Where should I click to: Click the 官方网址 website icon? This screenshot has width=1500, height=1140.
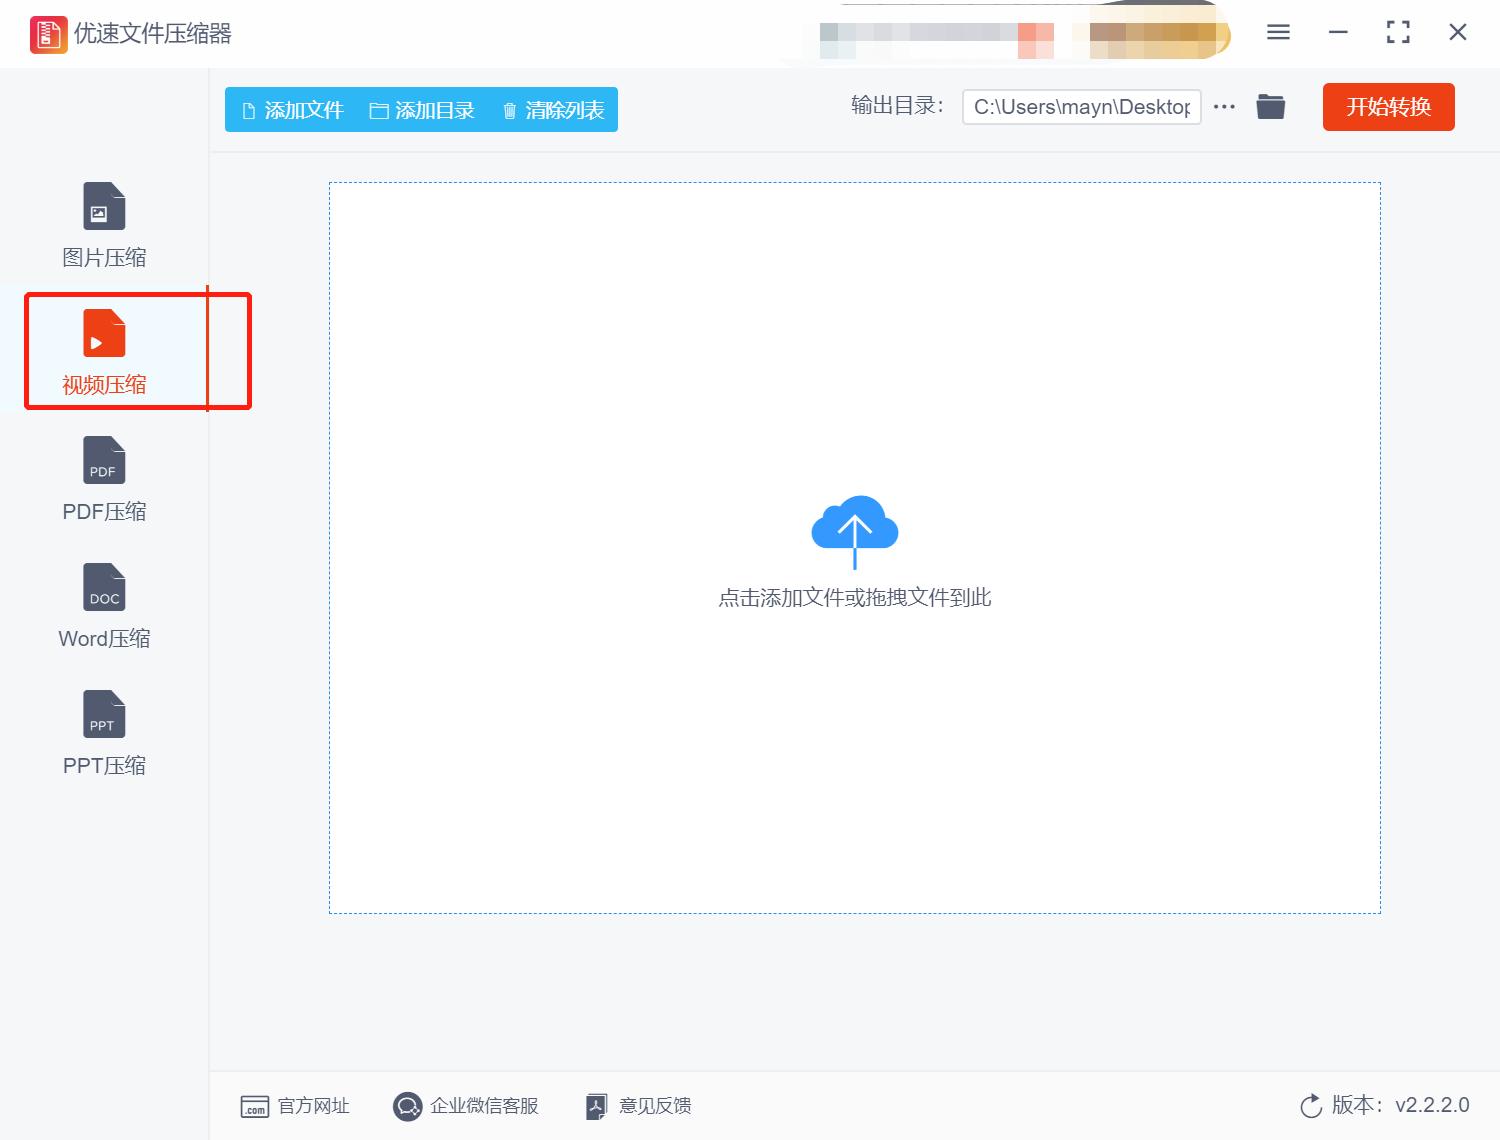tap(254, 1106)
